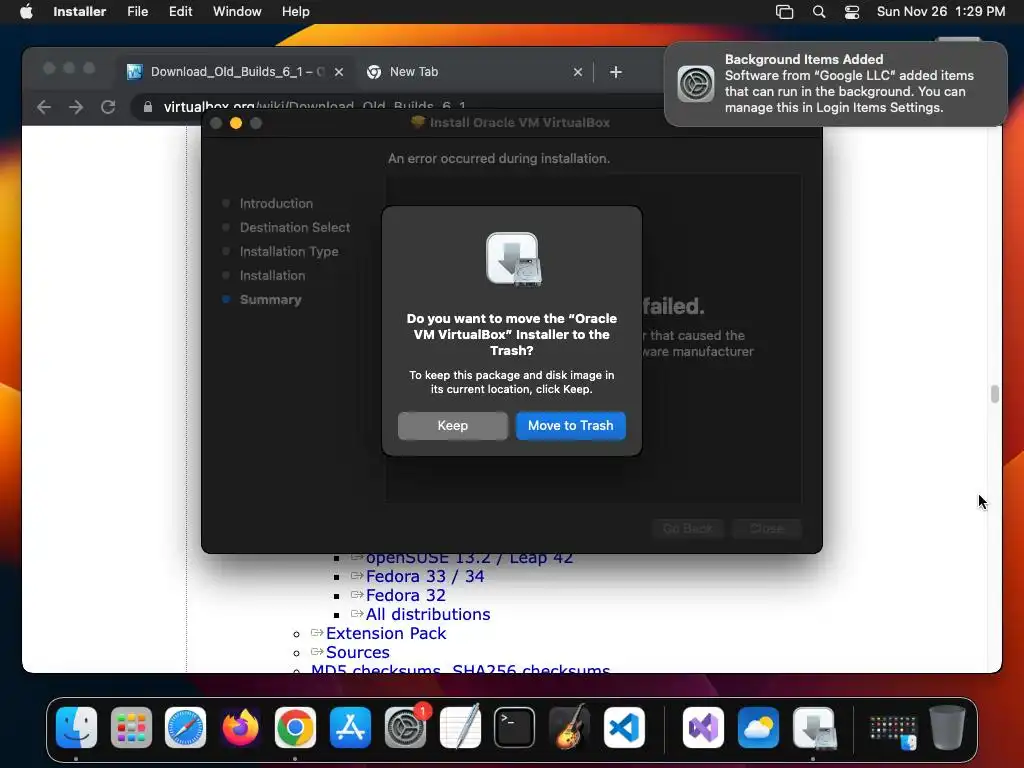Click the date and time in menu bar
Viewport: 1024px width, 768px height.
[x=940, y=12]
